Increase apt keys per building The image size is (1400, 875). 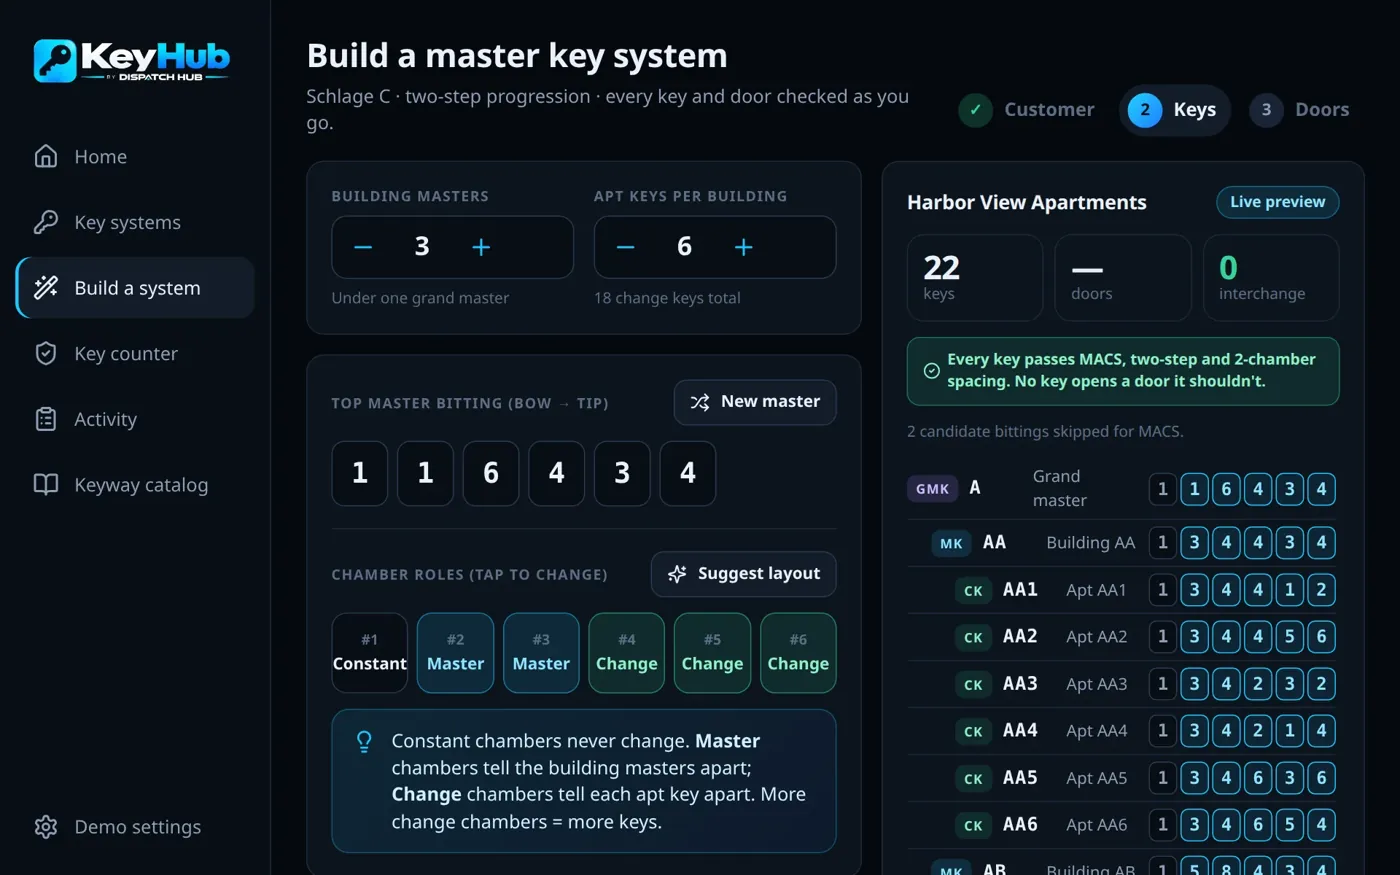(743, 247)
